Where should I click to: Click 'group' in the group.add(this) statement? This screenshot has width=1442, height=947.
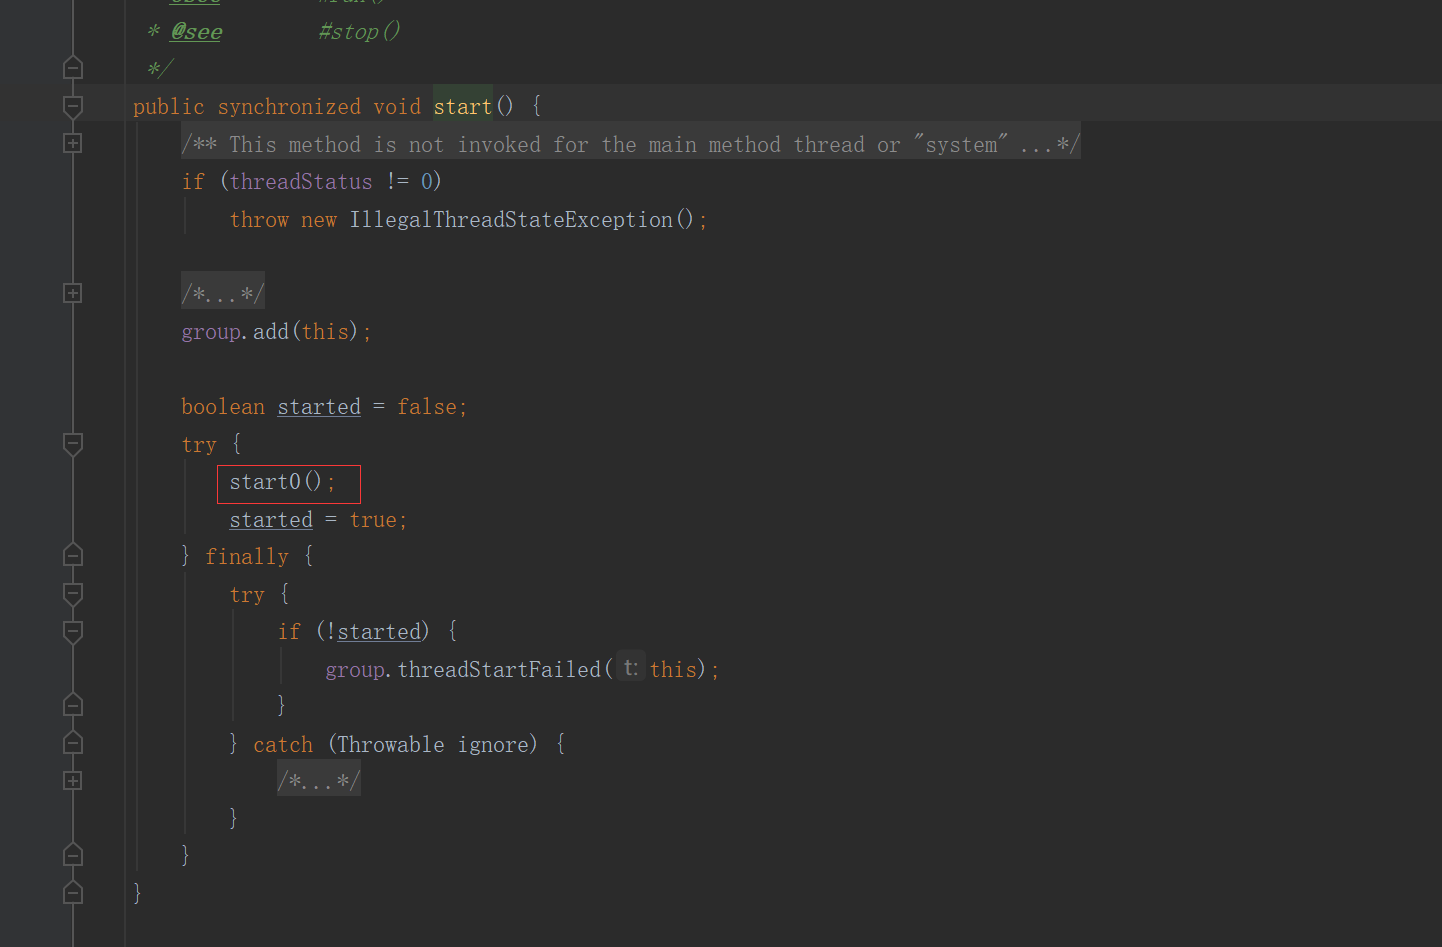point(211,331)
